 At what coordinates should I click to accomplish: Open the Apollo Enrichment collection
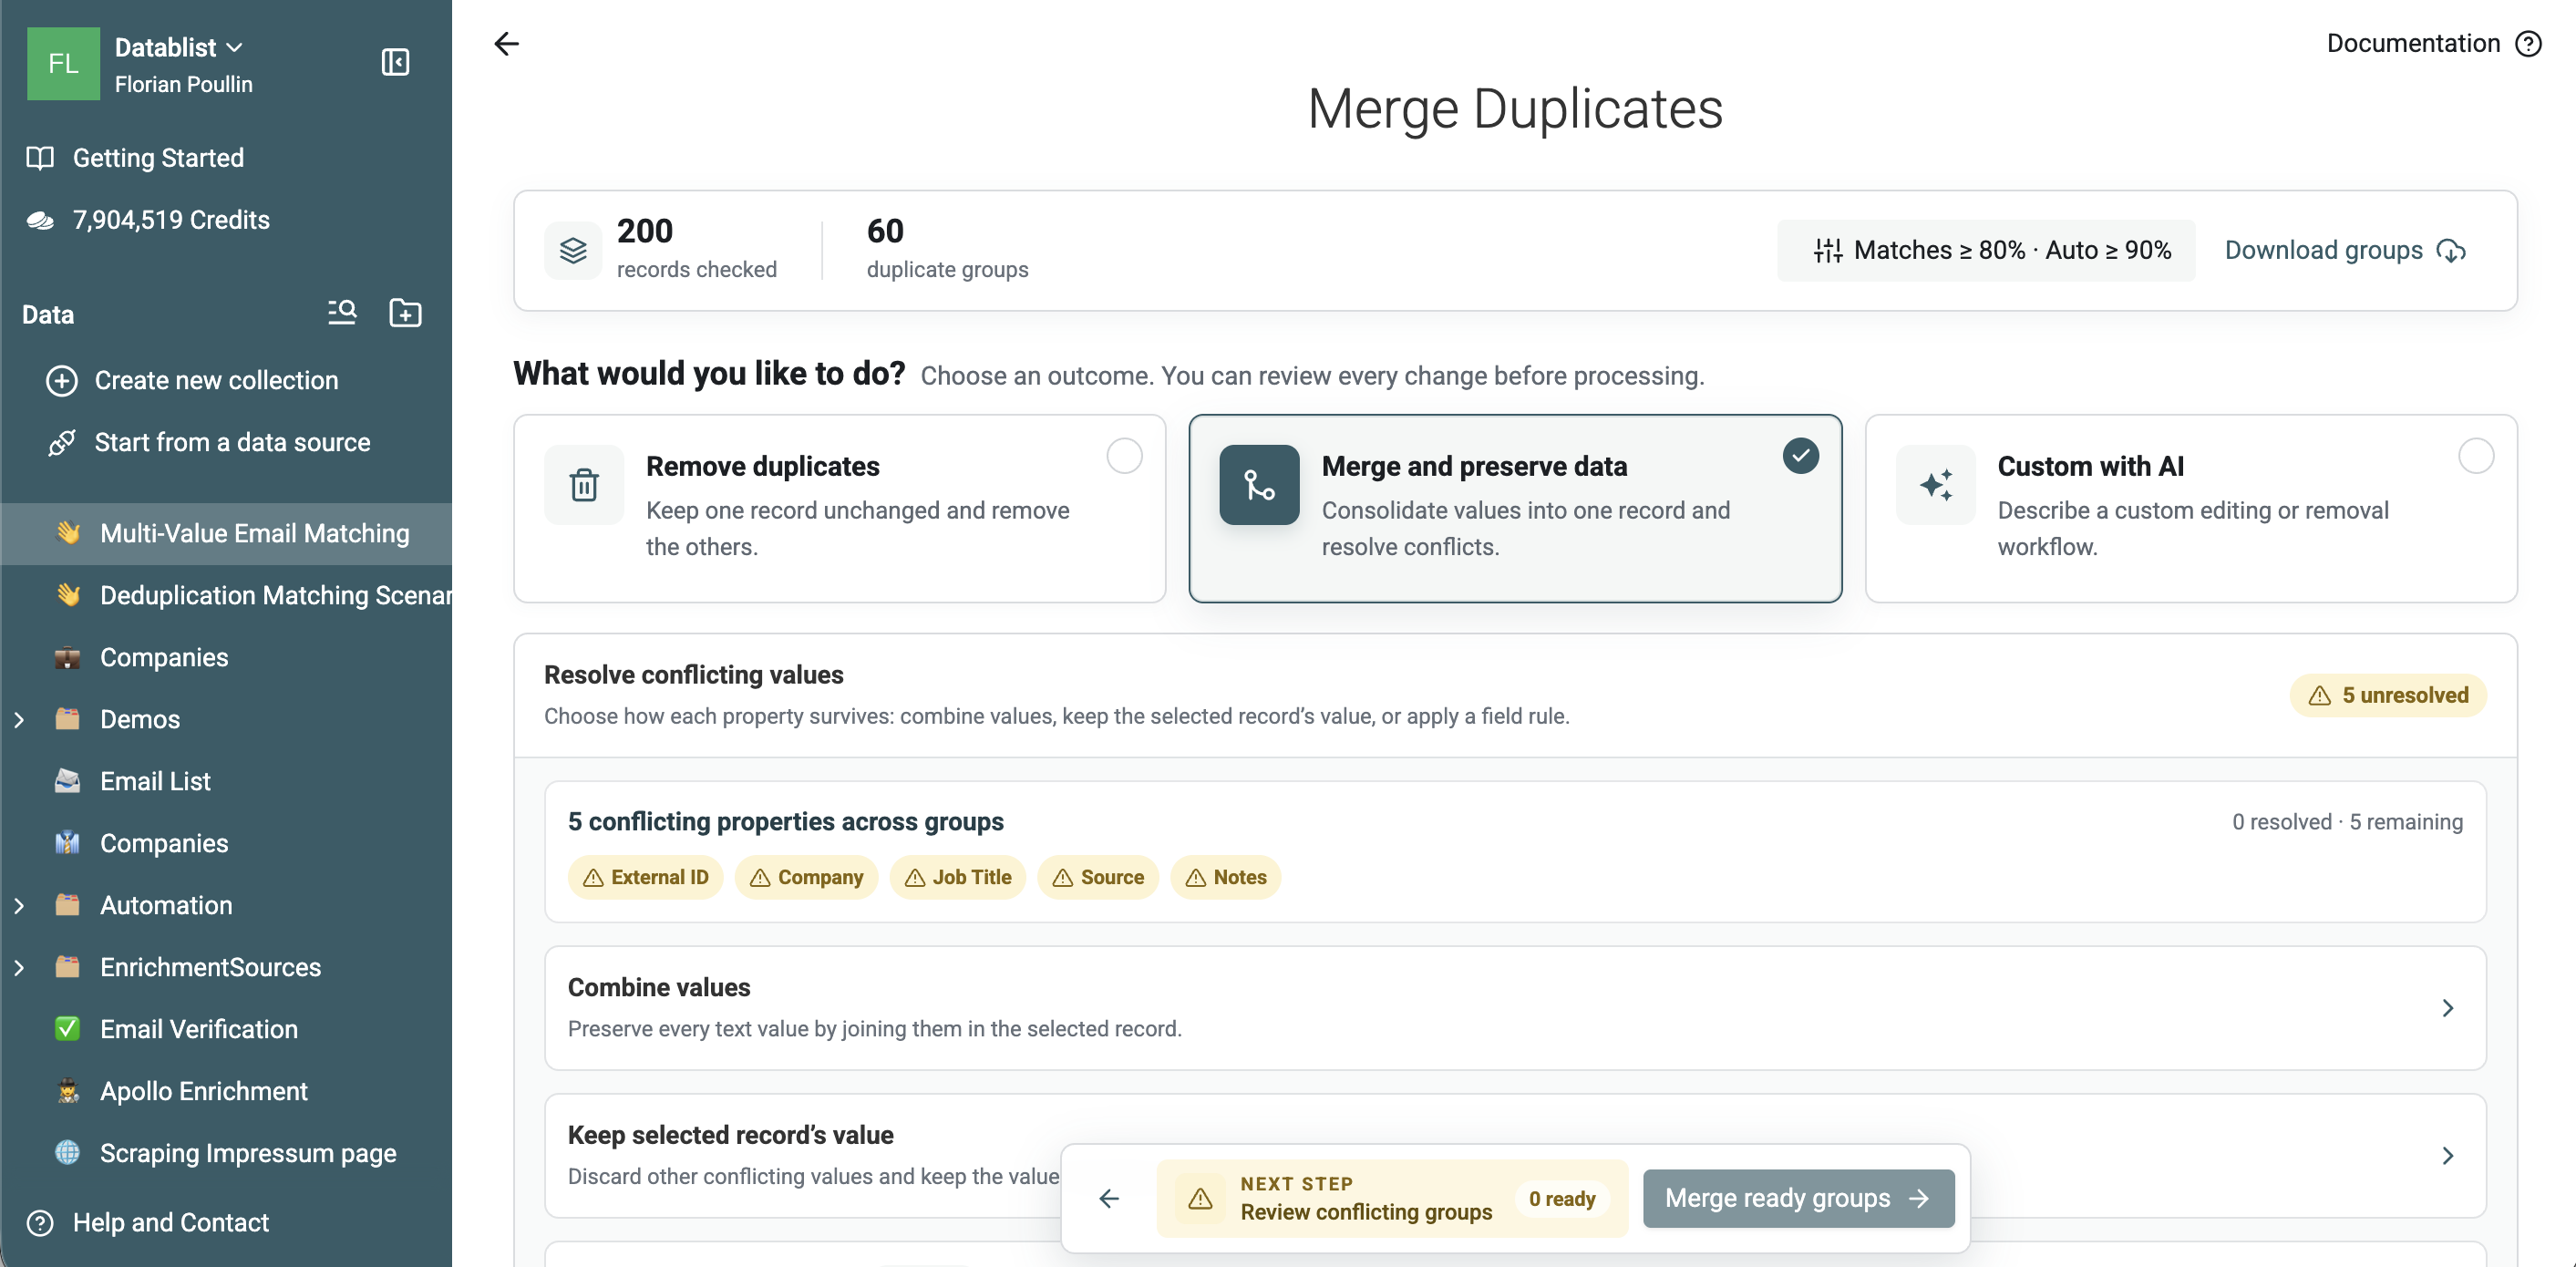click(x=226, y=1091)
